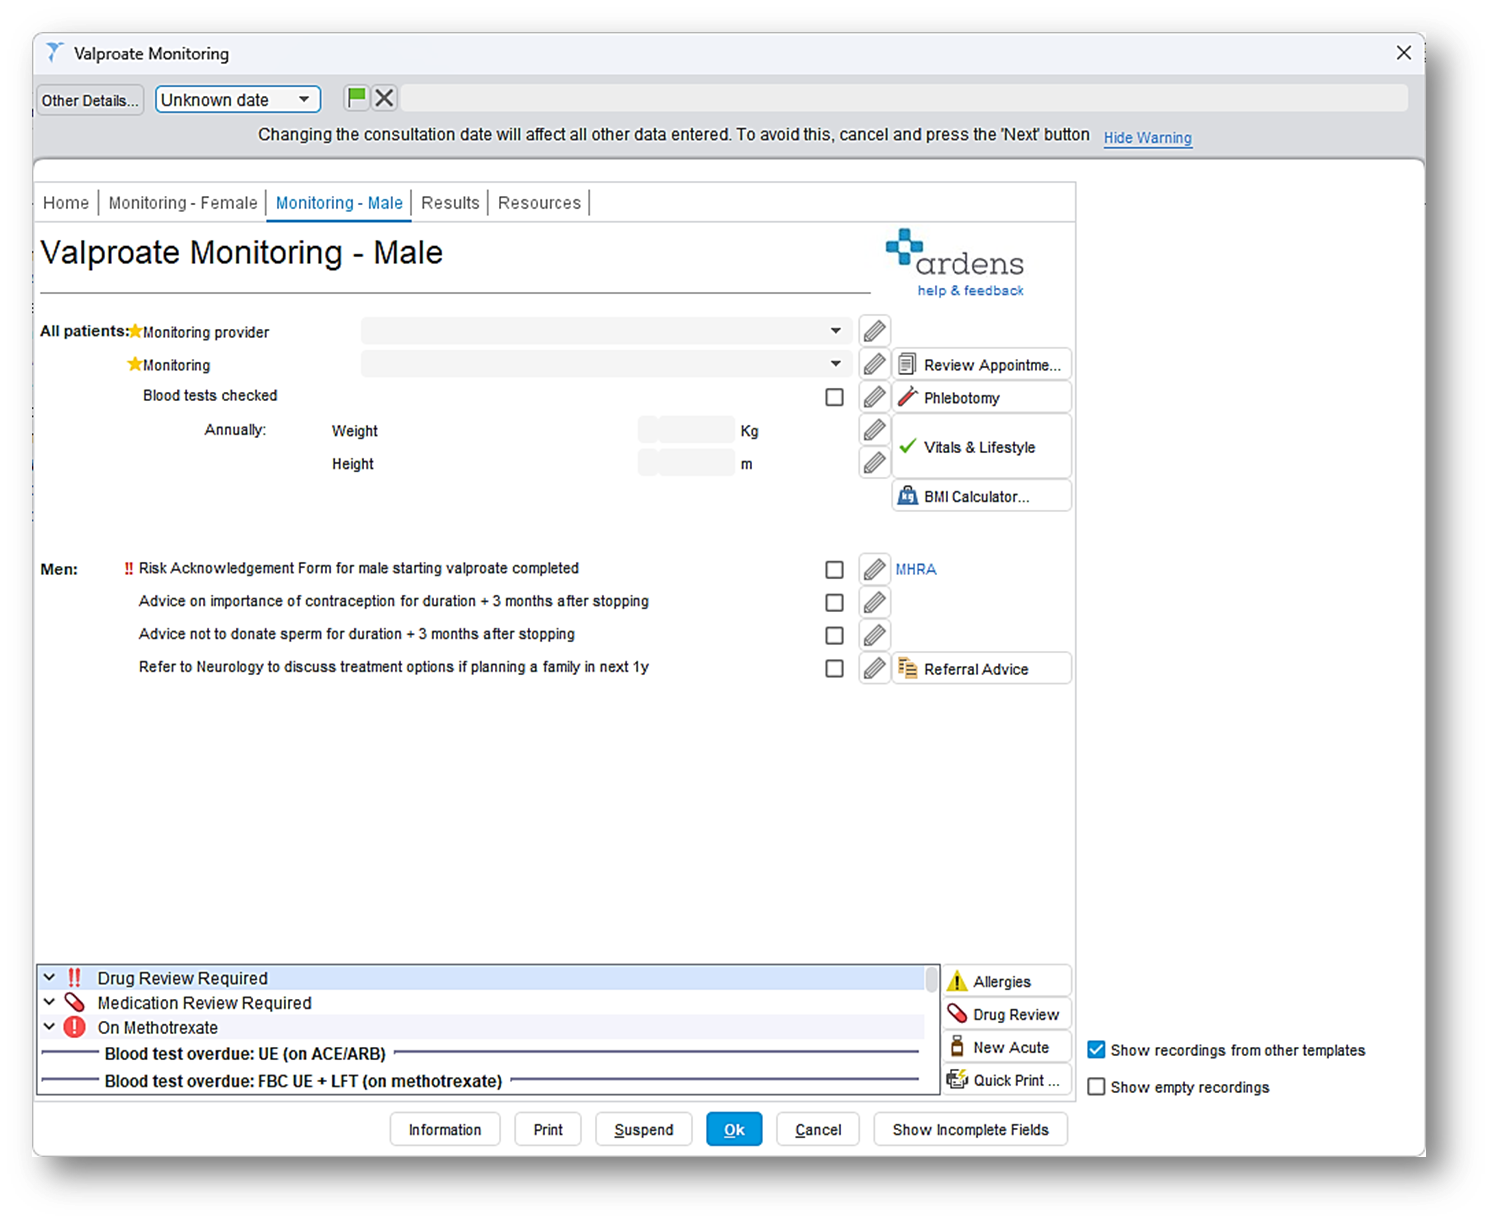Click pencil icon for the Height field
This screenshot has width=1491, height=1222.
pyautogui.click(x=874, y=463)
